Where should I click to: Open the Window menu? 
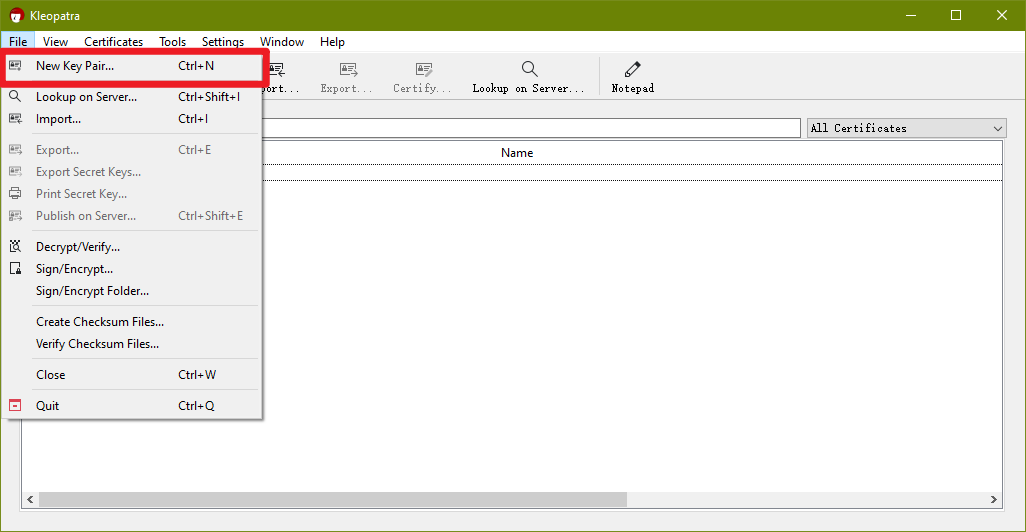282,42
